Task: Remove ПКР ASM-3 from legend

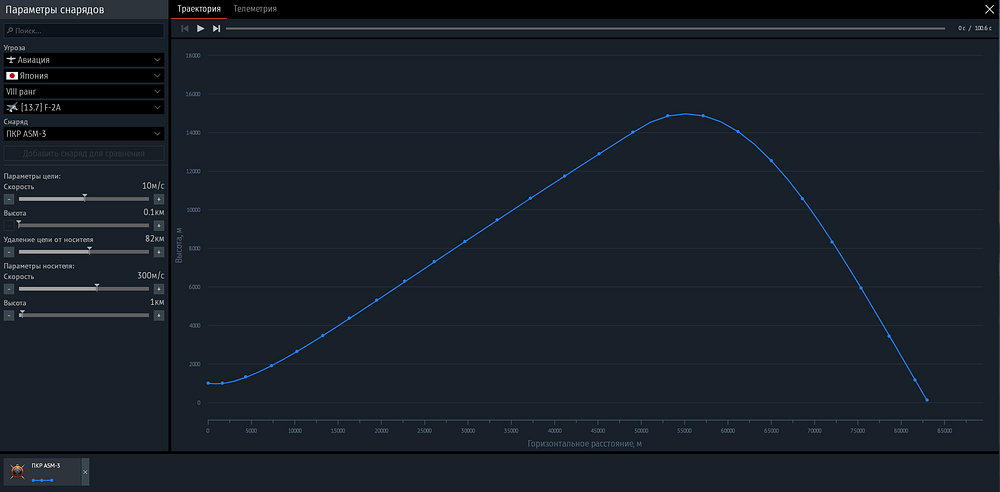Action: point(85,472)
